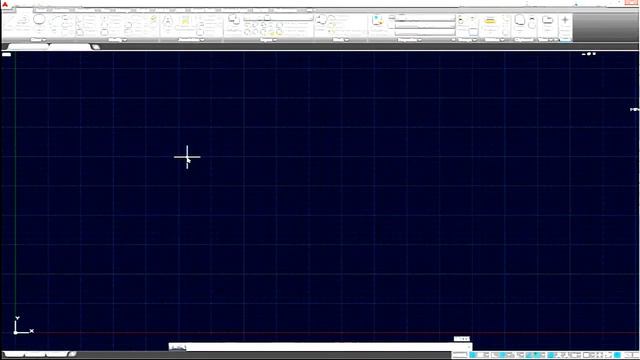
Task: Open the top Properties panel dropdown
Action: coord(425,19)
